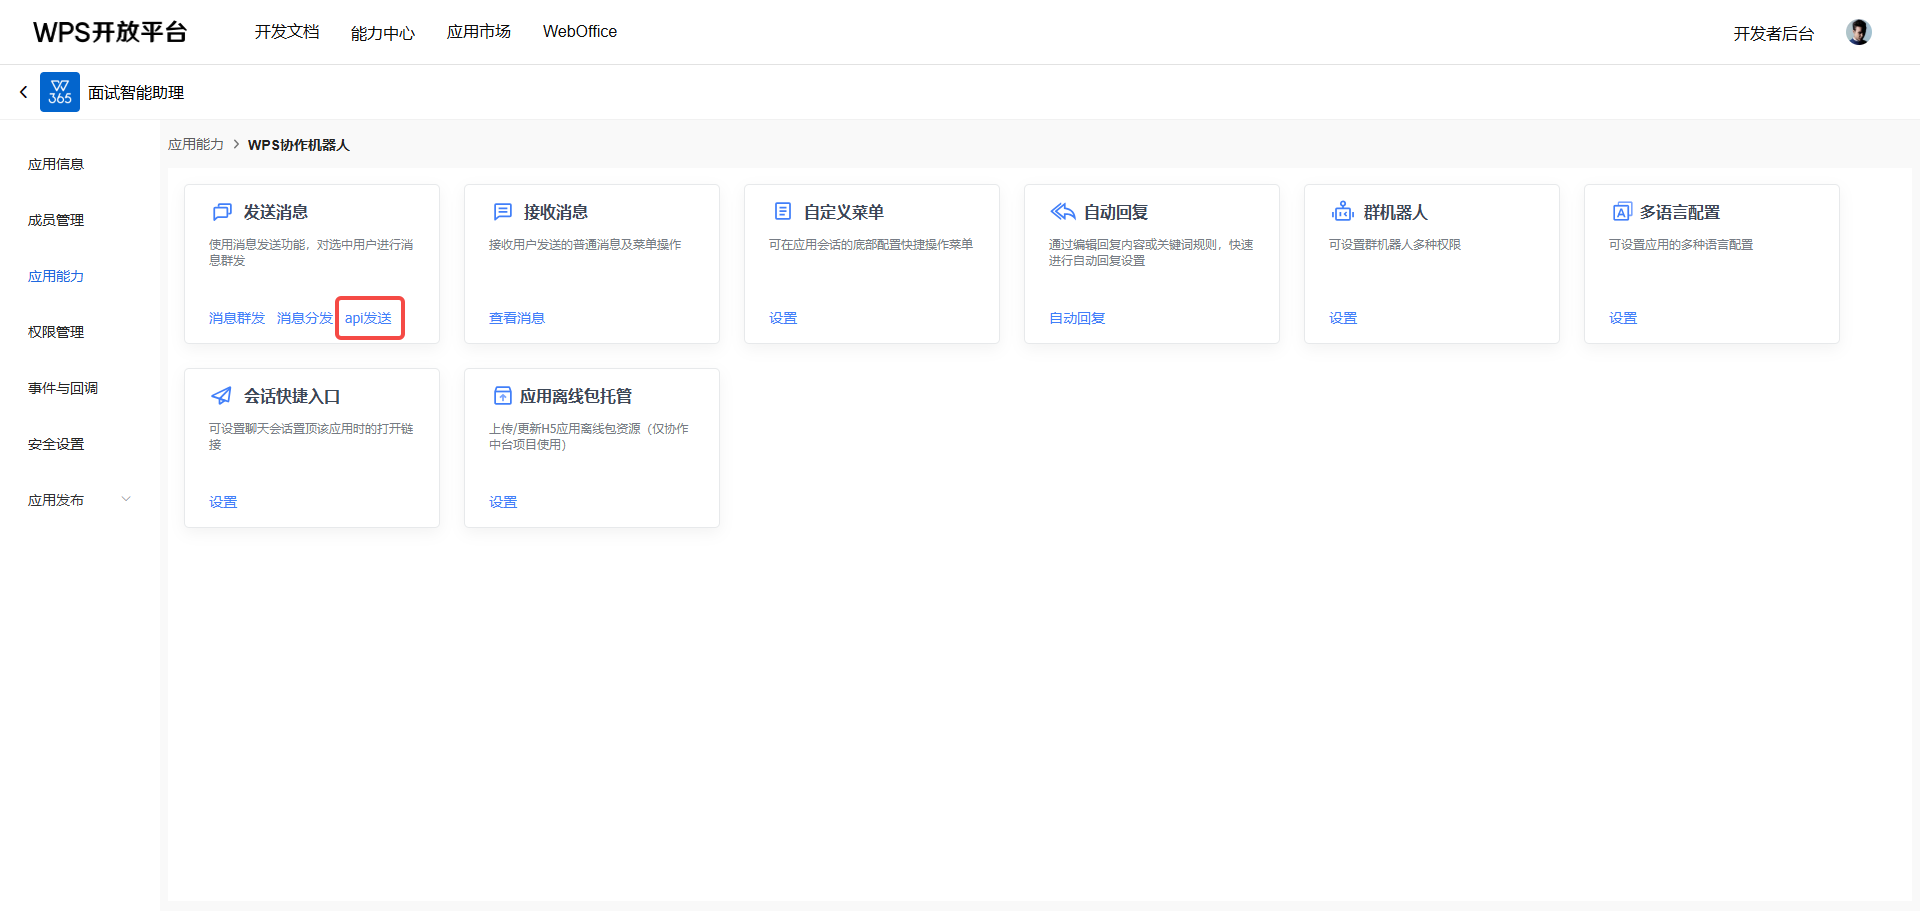Open 设置 in the 群机器人 card

click(x=1343, y=318)
